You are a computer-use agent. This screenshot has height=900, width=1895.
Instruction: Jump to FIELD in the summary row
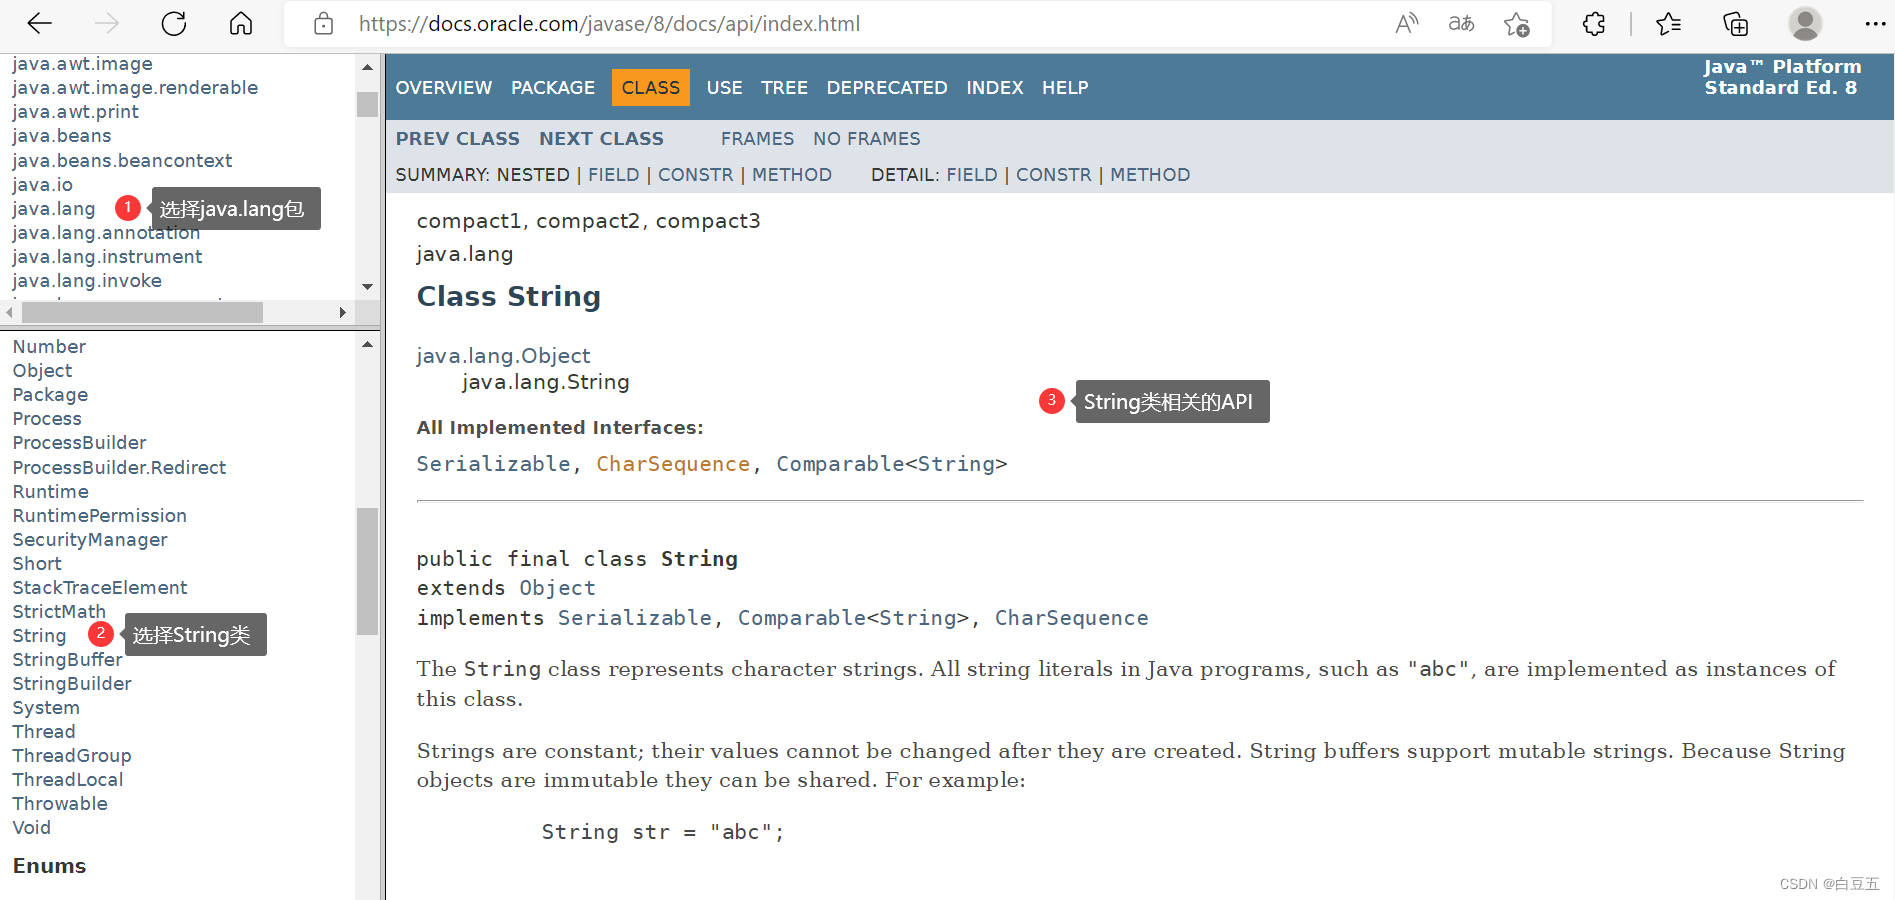tap(613, 175)
